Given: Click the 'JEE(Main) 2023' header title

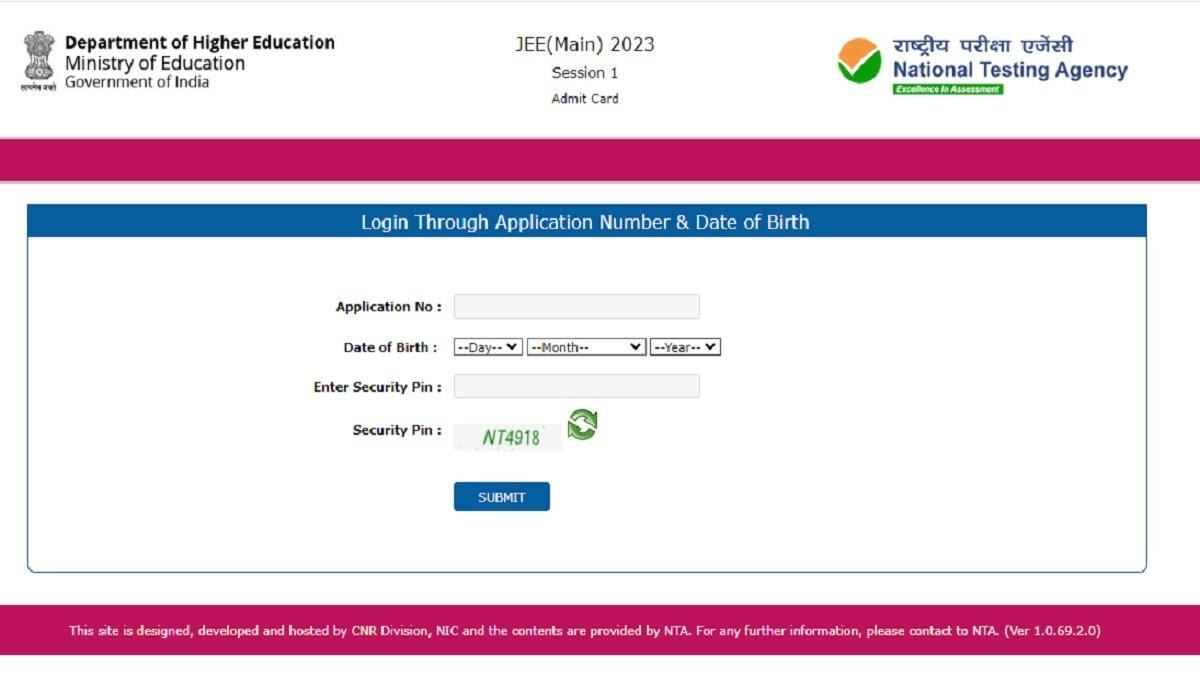Looking at the screenshot, I should (584, 44).
